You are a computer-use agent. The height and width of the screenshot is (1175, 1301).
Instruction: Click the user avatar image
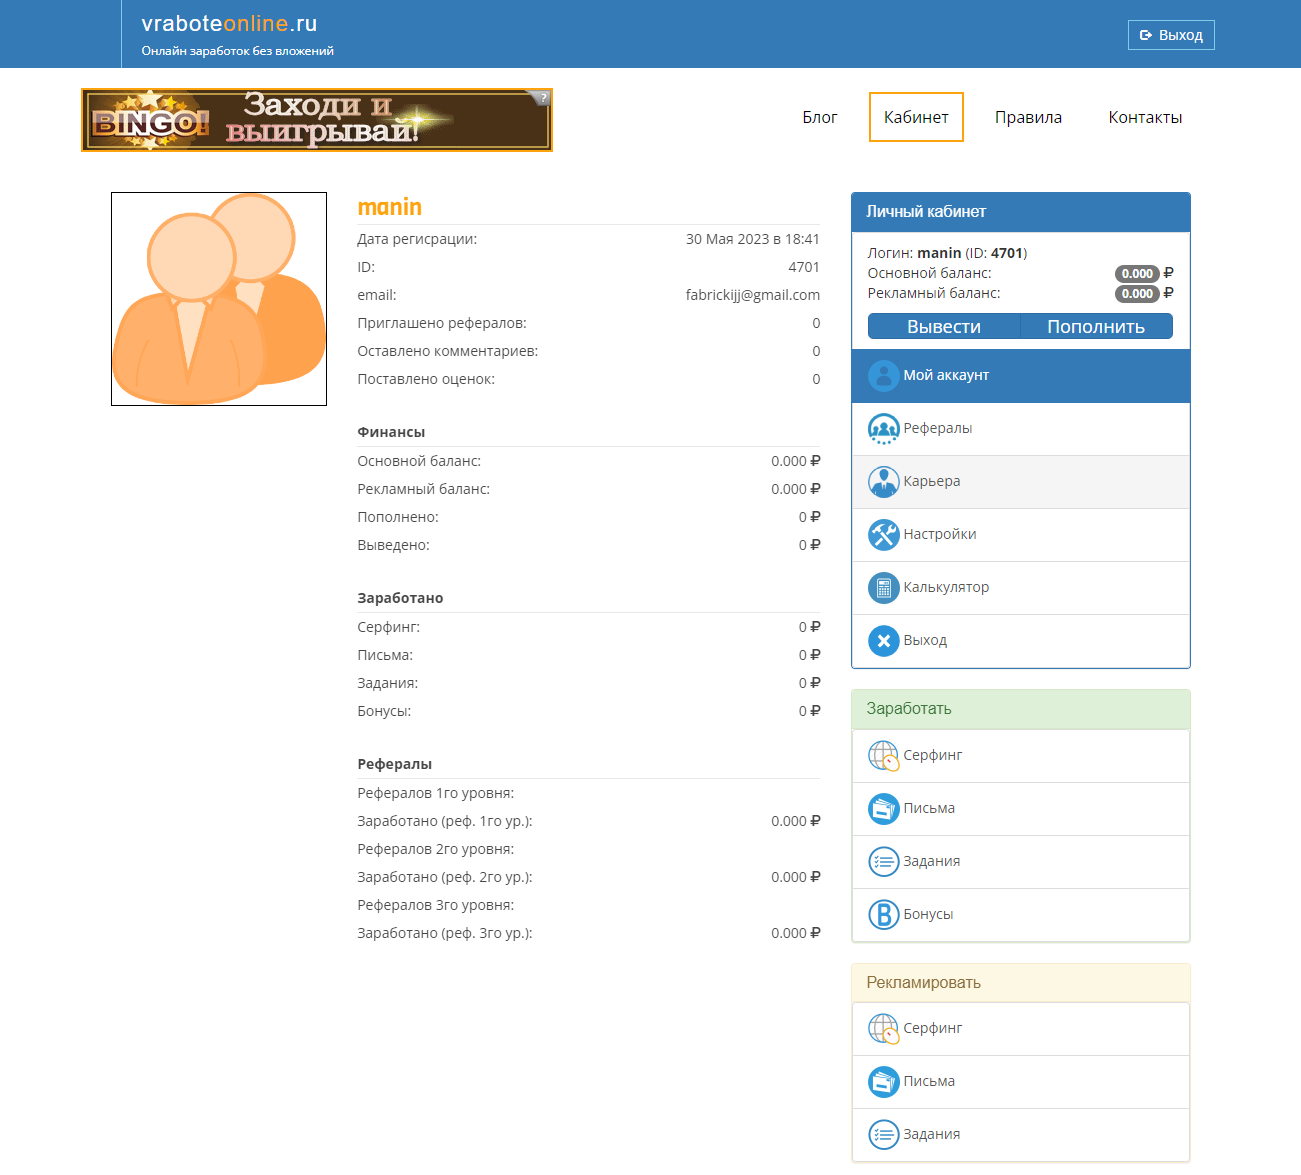click(219, 299)
